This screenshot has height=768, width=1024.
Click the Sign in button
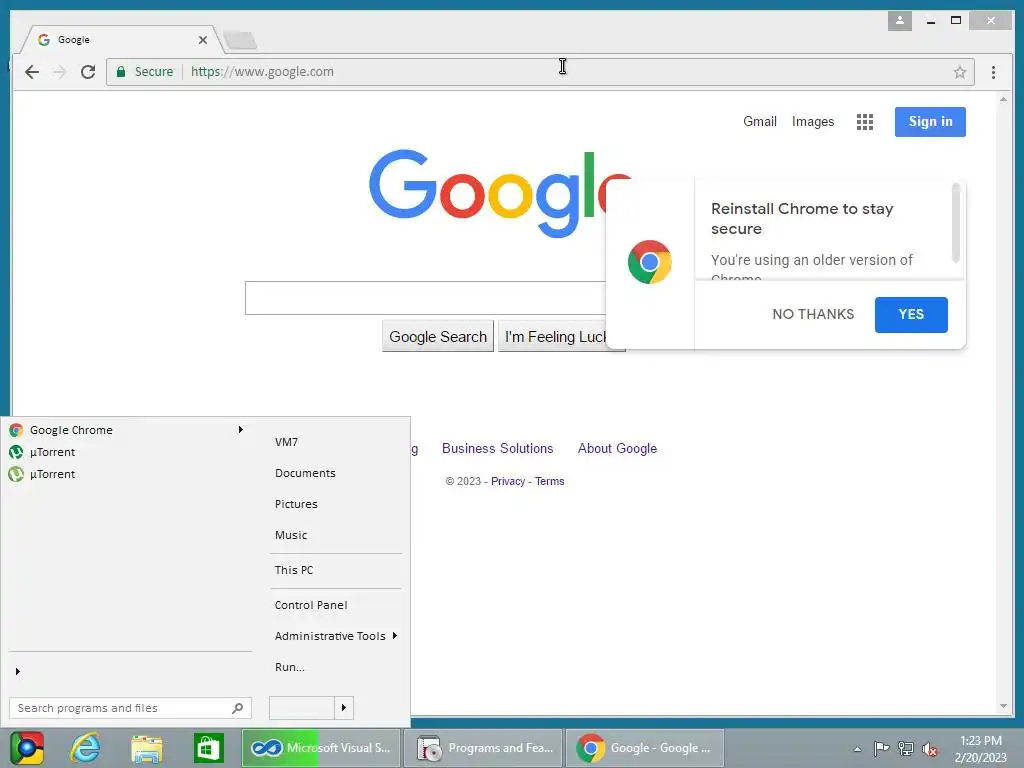tap(930, 121)
